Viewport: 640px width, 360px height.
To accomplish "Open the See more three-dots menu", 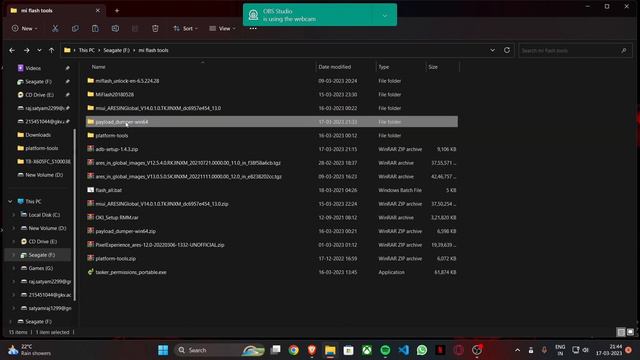I will pos(253,29).
